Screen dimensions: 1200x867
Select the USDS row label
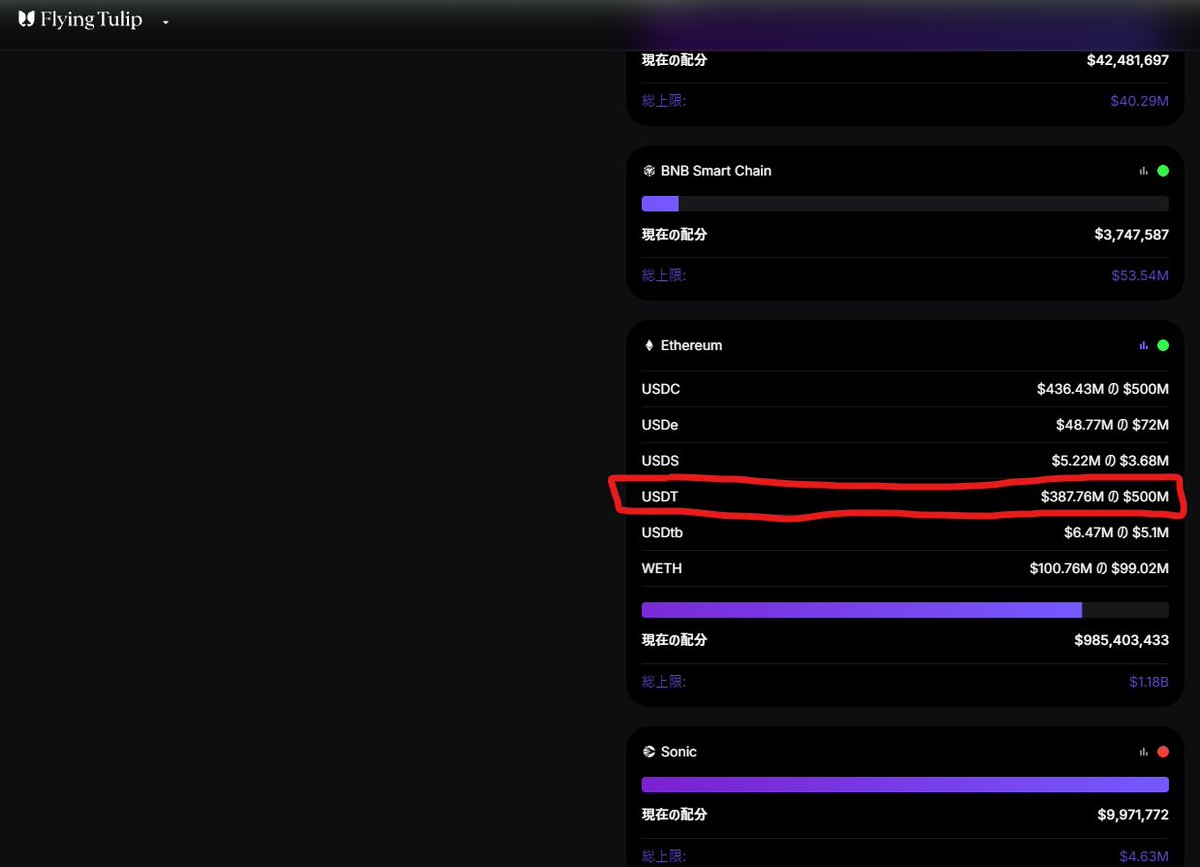[x=660, y=461]
